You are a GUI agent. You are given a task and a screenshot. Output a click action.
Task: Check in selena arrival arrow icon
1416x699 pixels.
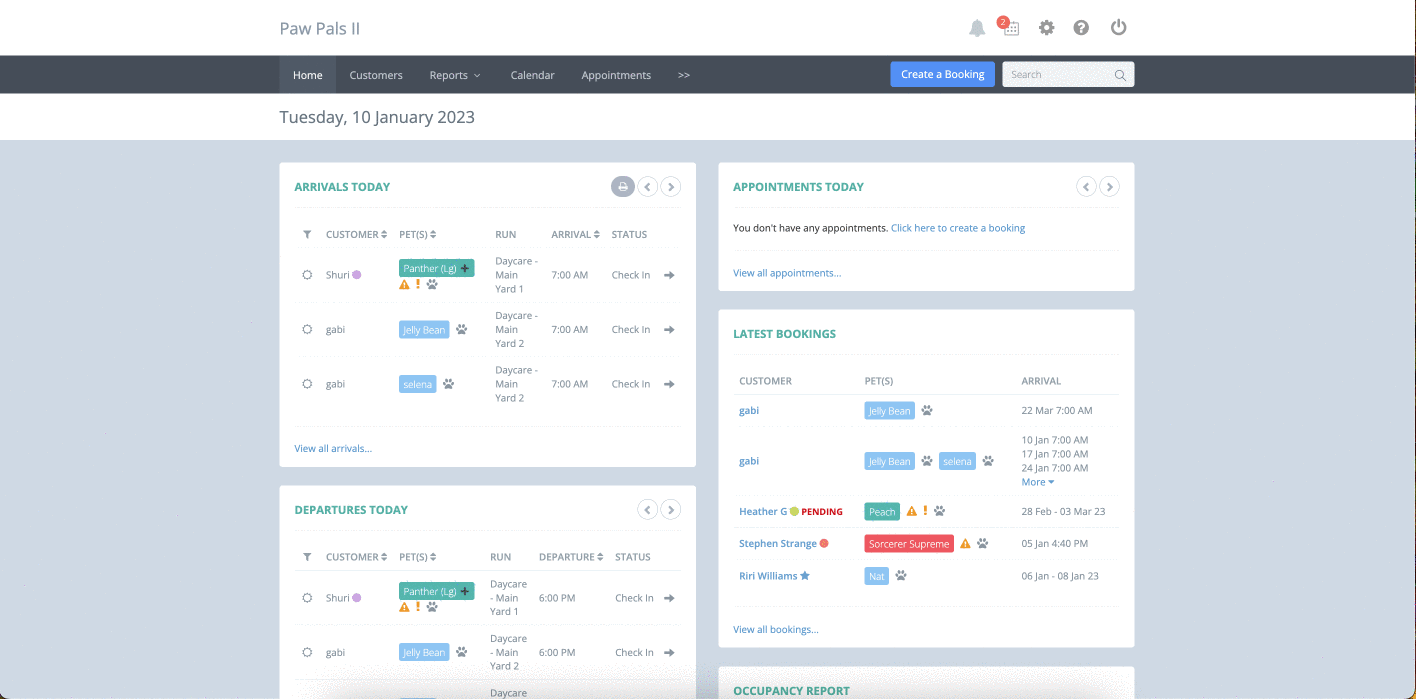(x=669, y=384)
